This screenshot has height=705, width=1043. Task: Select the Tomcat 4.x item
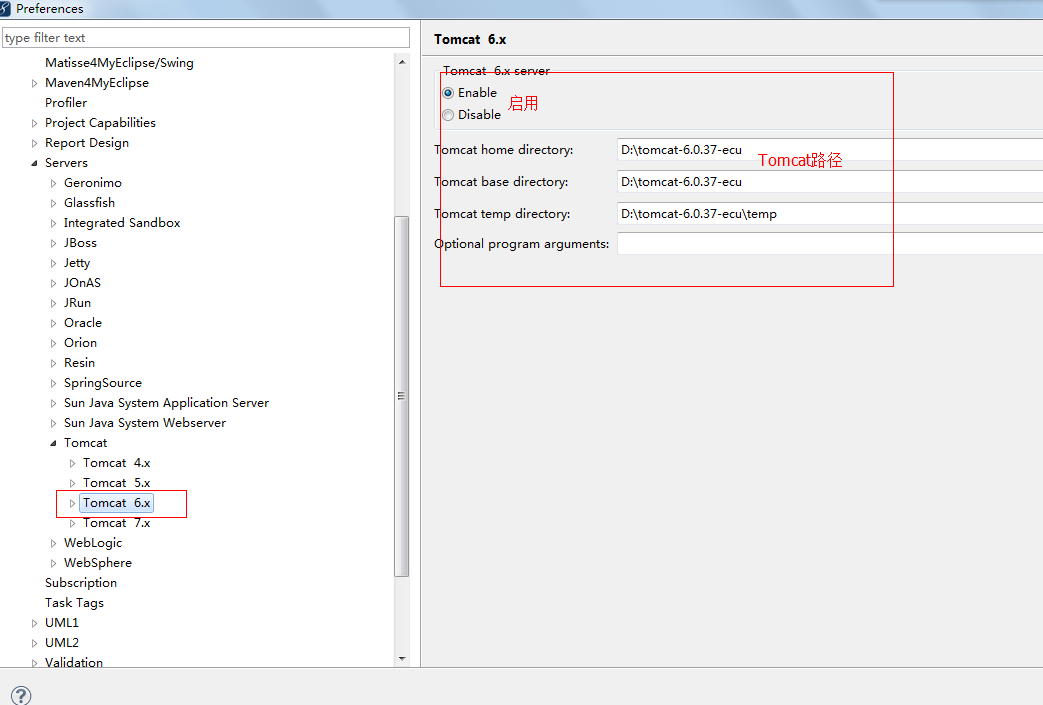(x=116, y=463)
